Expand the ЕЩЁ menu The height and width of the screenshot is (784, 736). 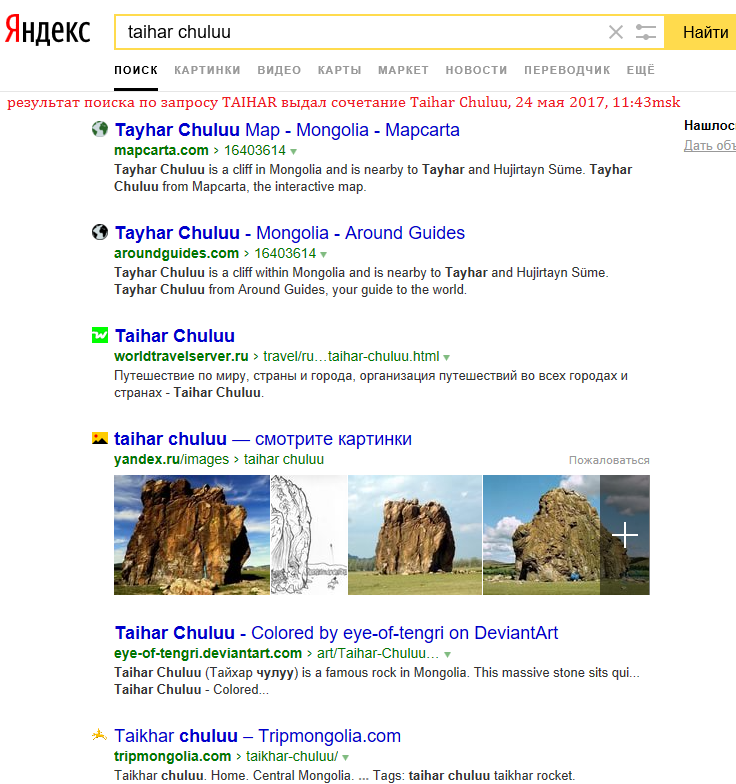(x=640, y=70)
